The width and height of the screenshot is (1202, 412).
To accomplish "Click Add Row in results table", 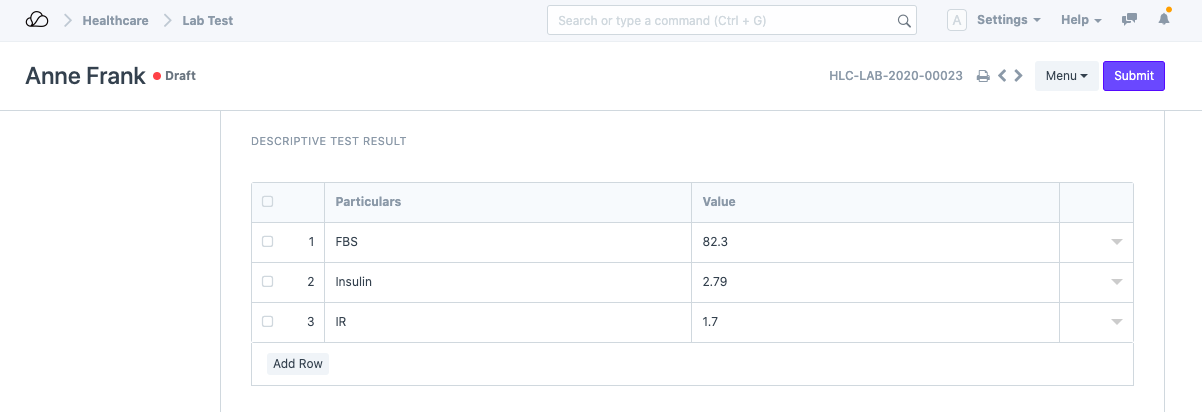I will point(298,364).
